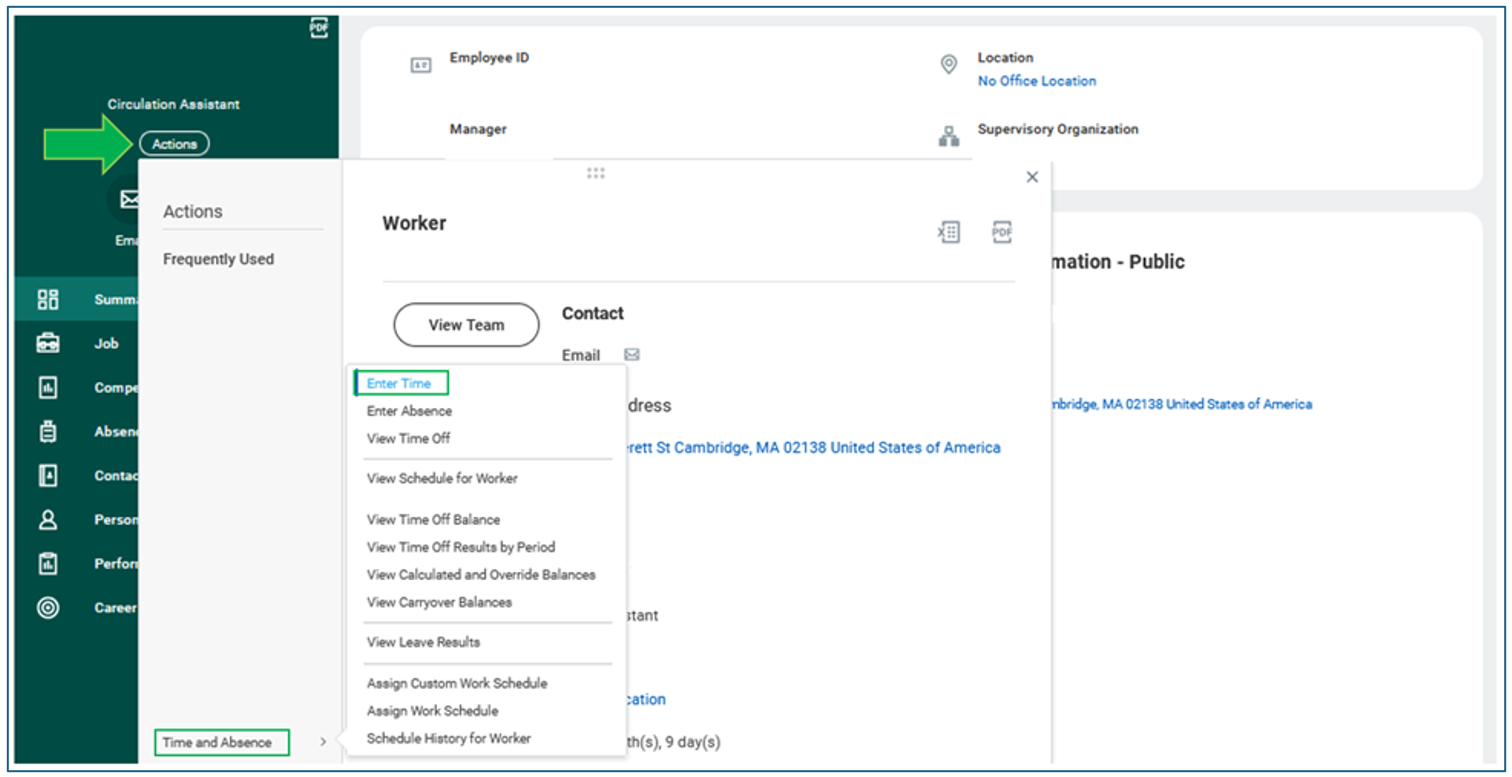
Task: Click the Worker heading text
Action: click(x=414, y=223)
